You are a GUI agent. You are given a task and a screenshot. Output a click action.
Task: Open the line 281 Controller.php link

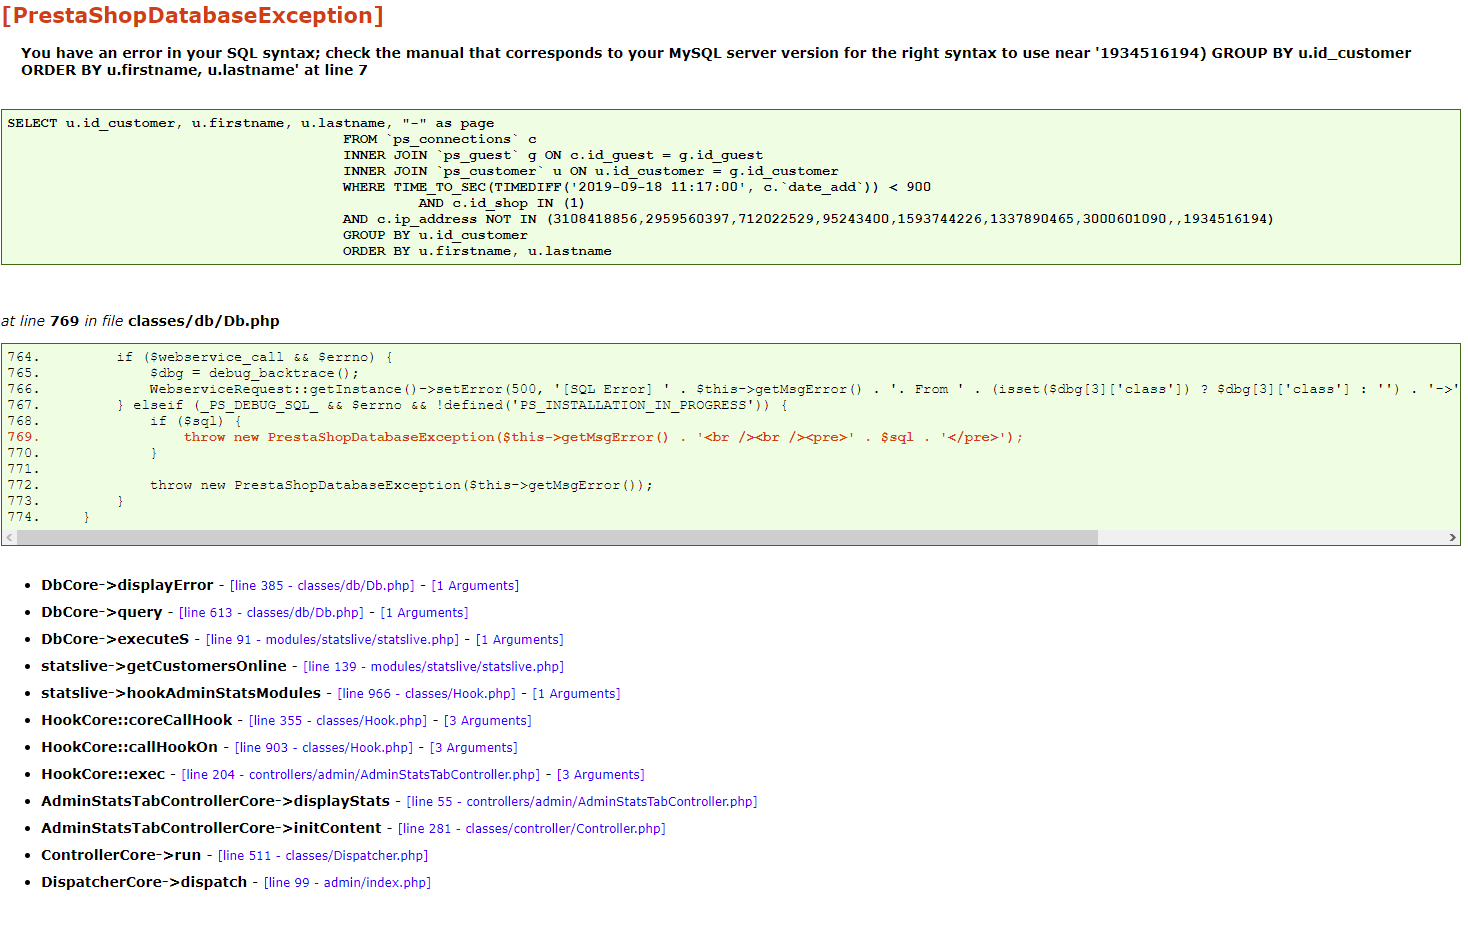coord(532,829)
